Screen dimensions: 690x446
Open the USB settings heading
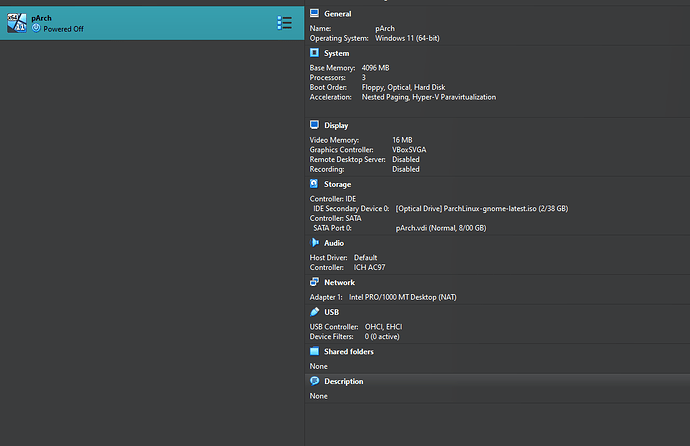coord(331,312)
